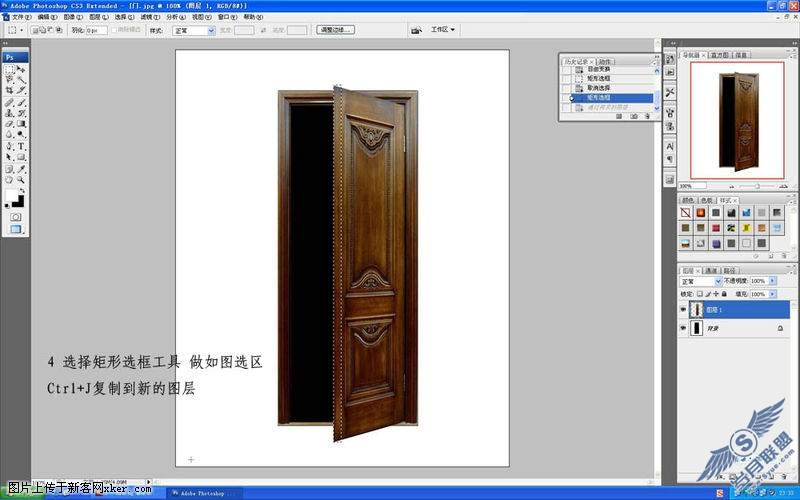Screen dimensions: 800x500
Task: Reset default foreground and background colors
Action: click(7, 206)
